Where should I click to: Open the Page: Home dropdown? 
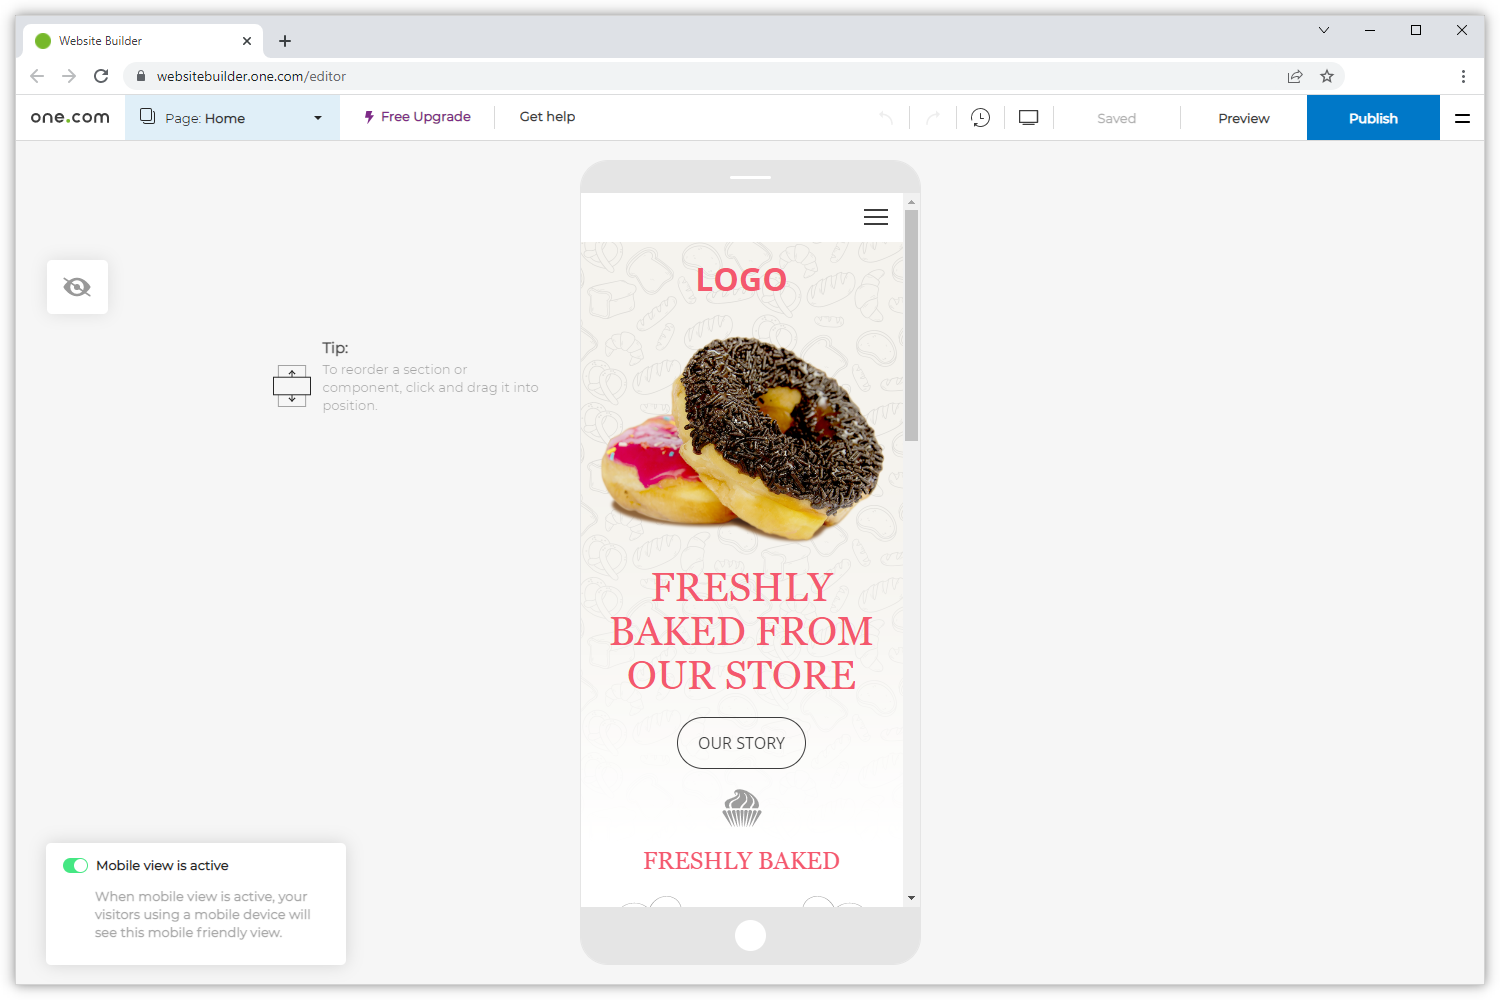[x=317, y=117]
